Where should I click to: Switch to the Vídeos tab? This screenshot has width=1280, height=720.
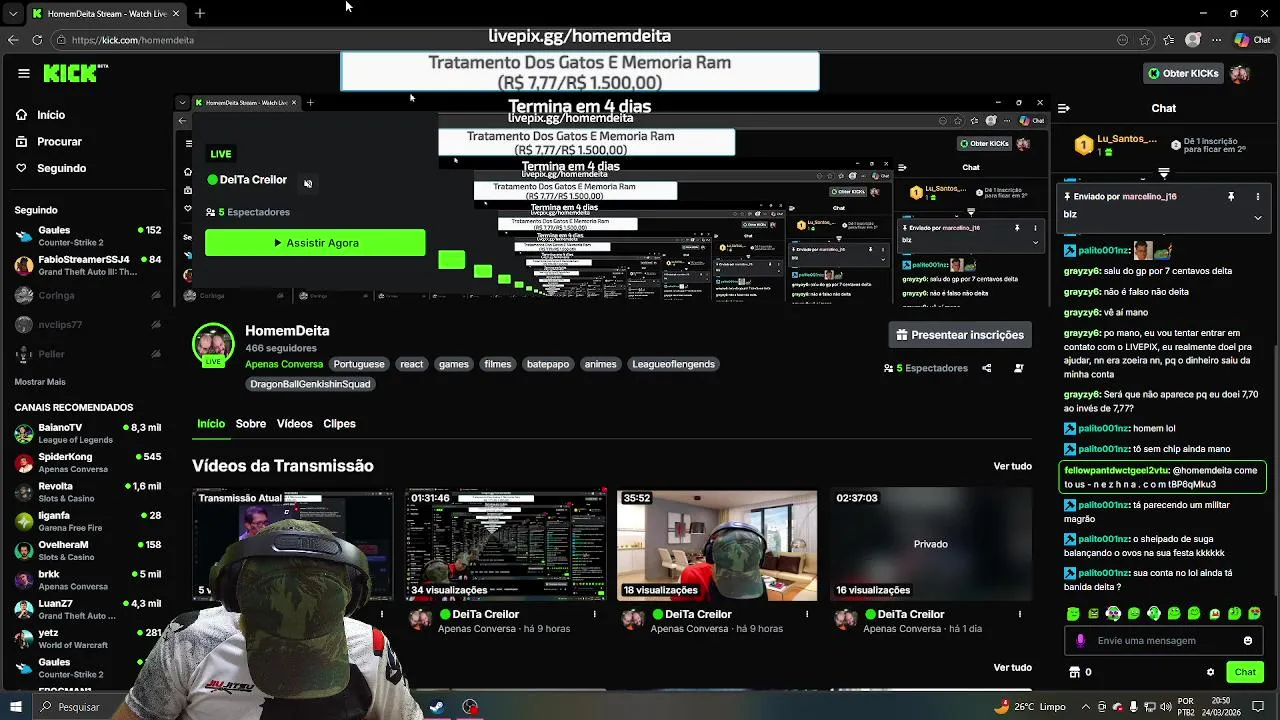[x=294, y=424]
